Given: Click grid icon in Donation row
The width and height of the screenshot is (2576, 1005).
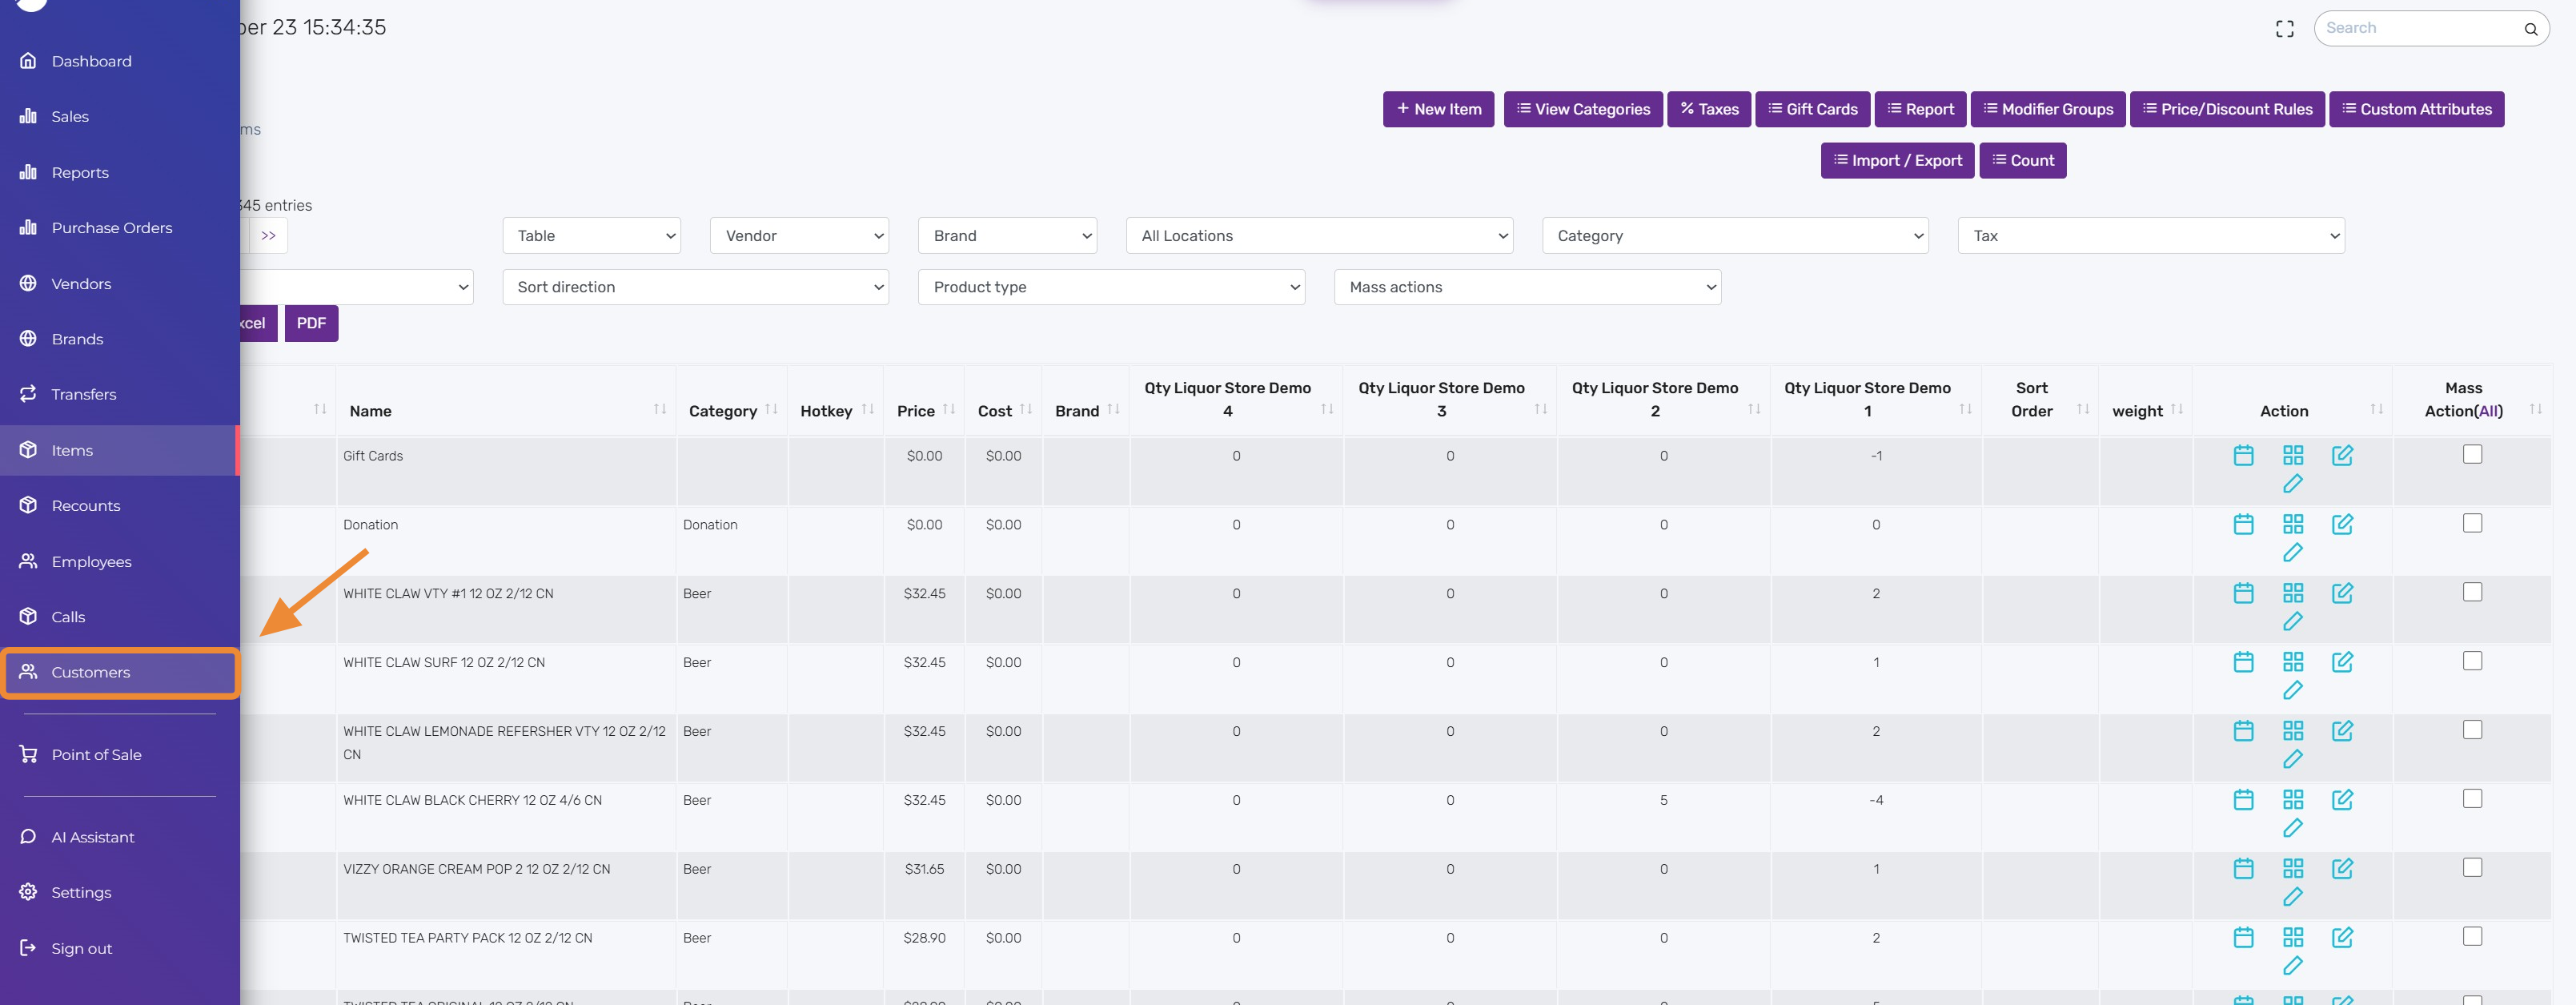Looking at the screenshot, I should click(2292, 524).
